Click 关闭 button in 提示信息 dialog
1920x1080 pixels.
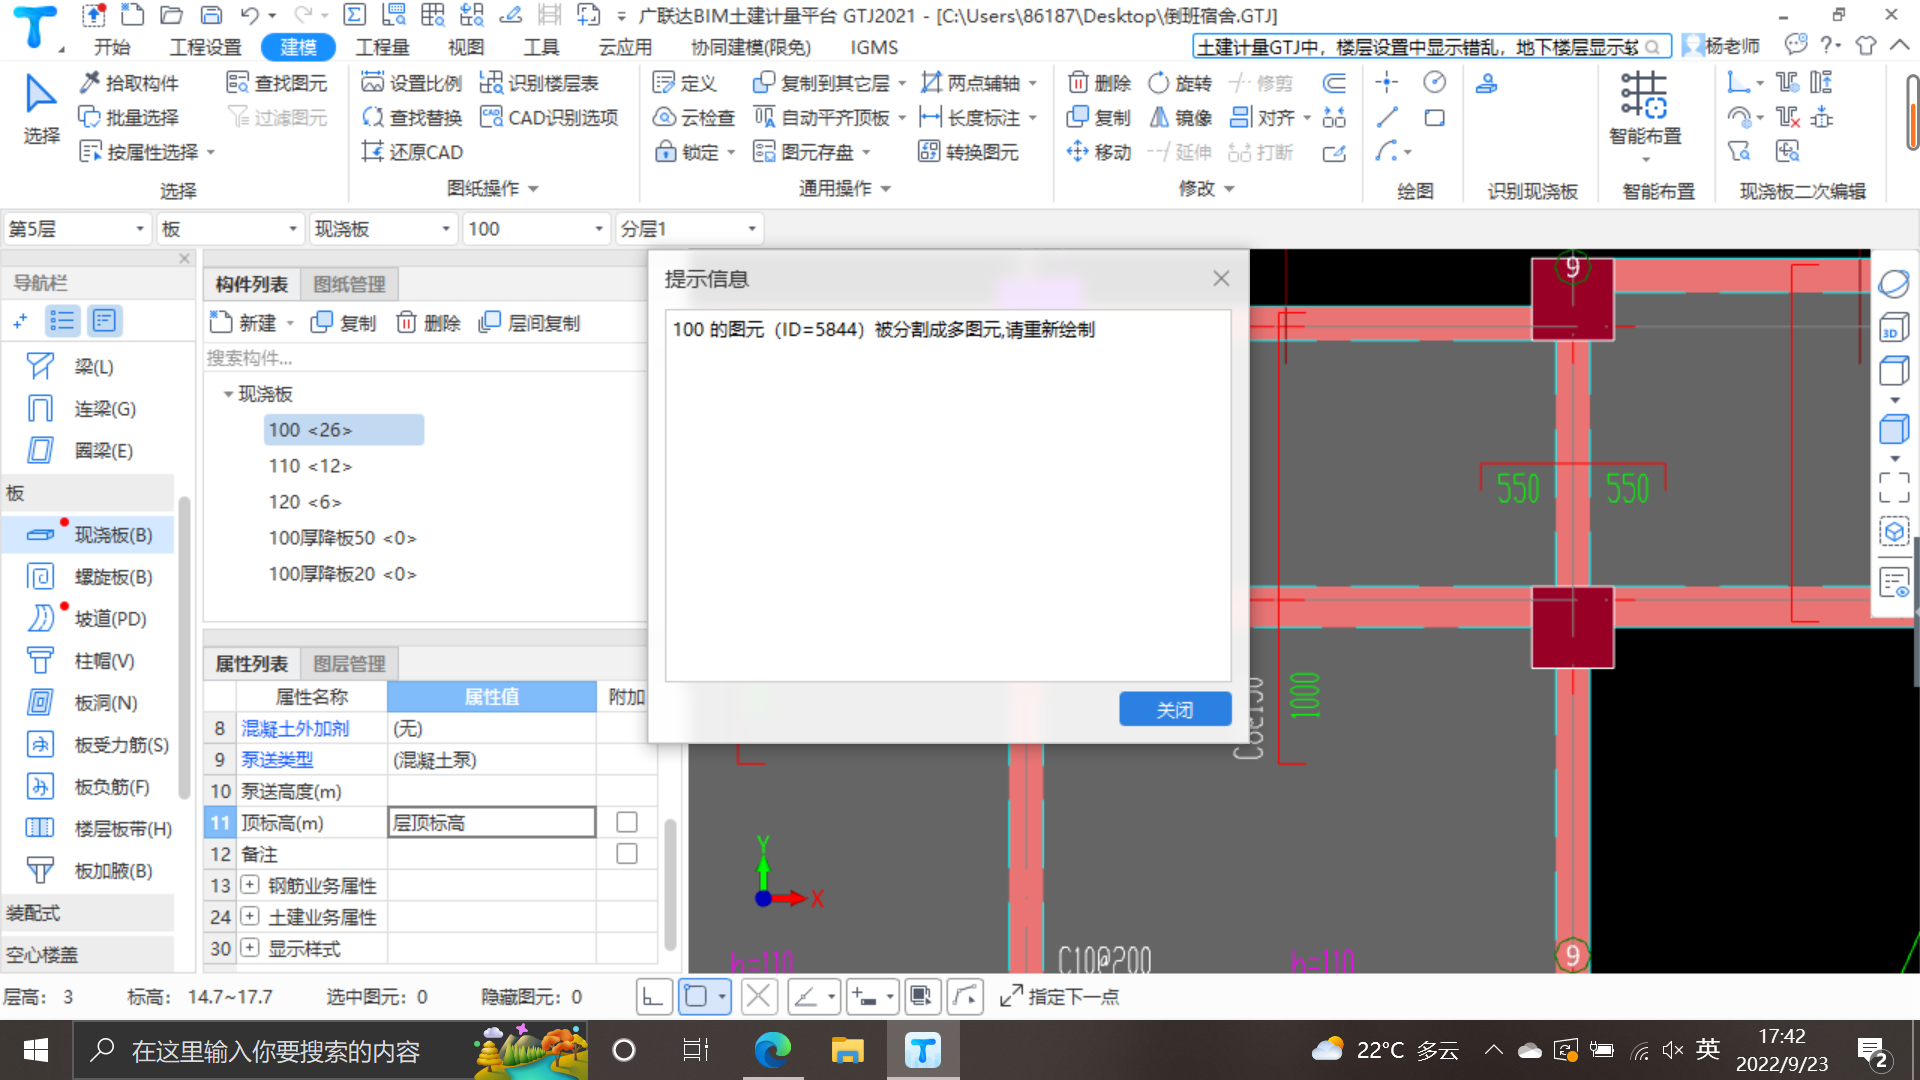pyautogui.click(x=1175, y=709)
